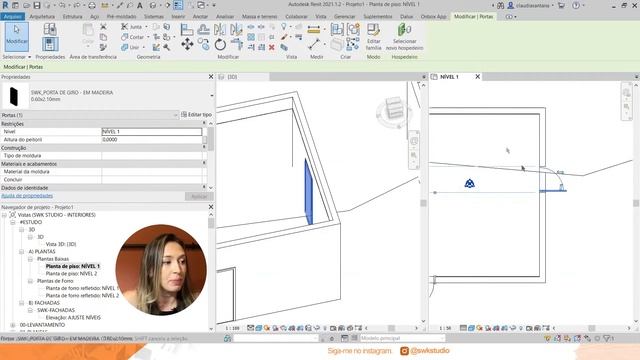Screen dimensions: 640x360
Task: Click the help question mark icon
Action: [x=576, y=5]
